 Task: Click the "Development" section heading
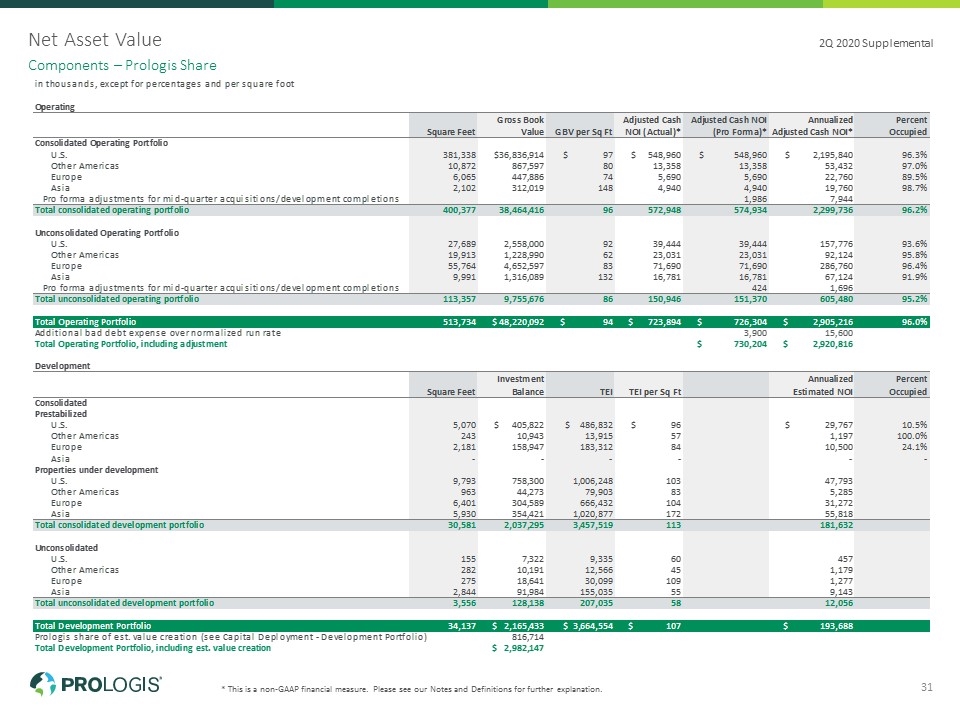(62, 366)
